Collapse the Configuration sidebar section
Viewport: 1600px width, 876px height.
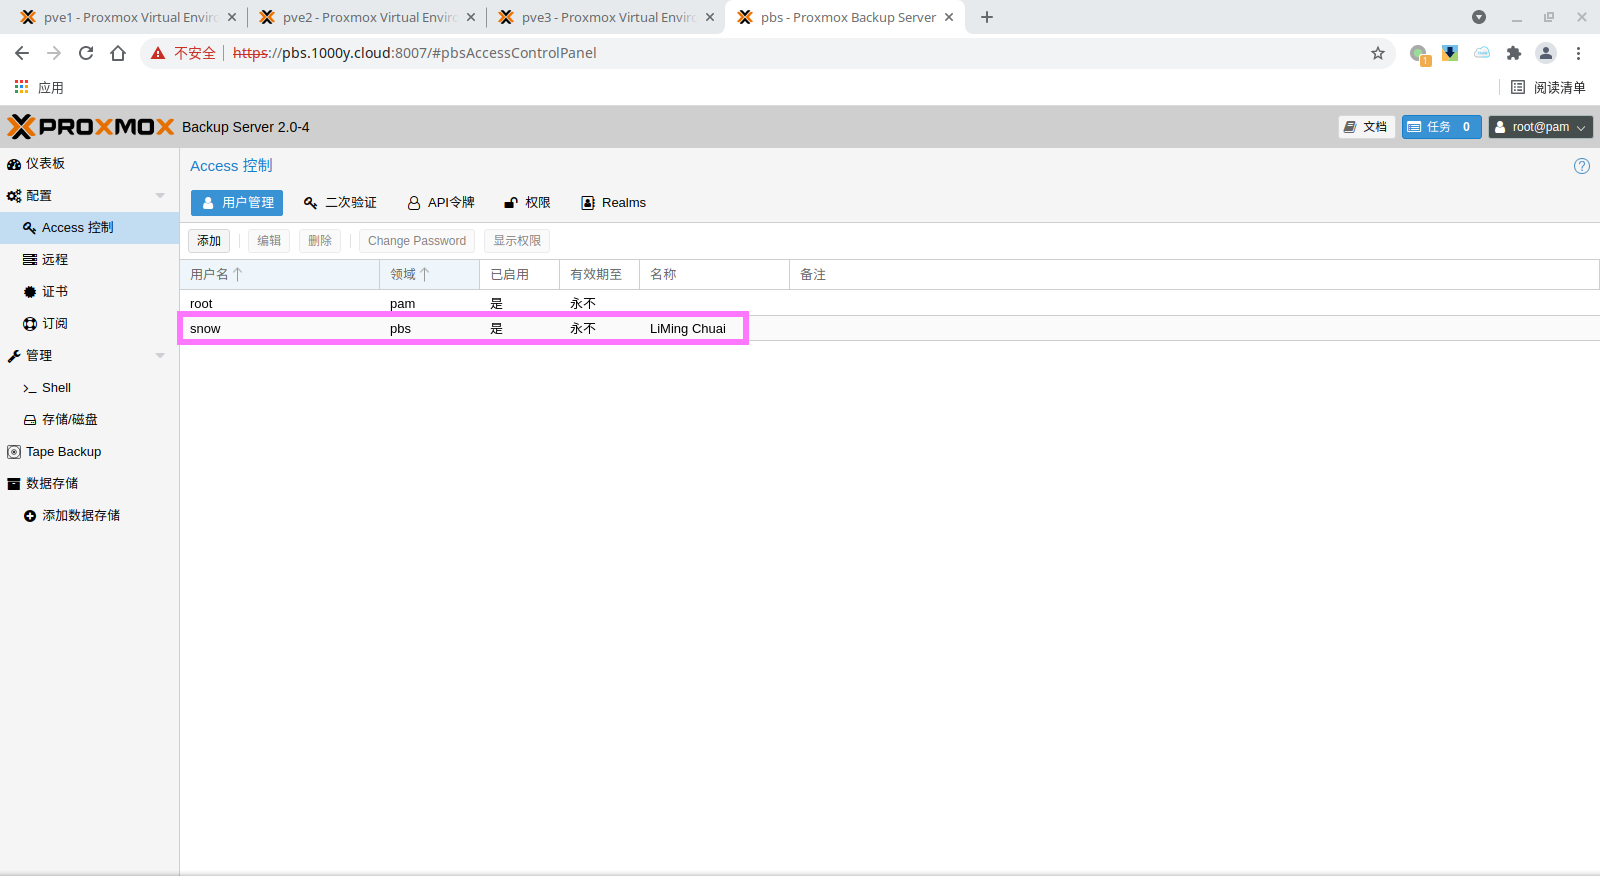(x=160, y=196)
